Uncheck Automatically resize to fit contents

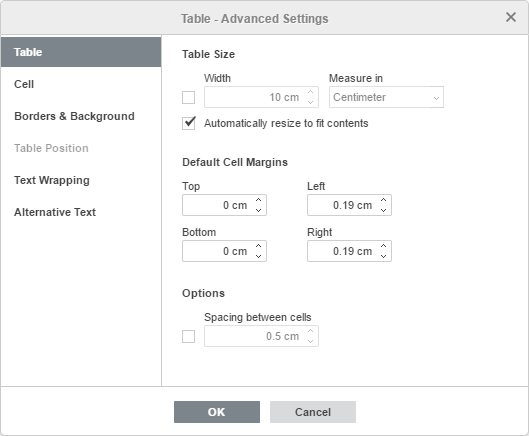[188, 123]
